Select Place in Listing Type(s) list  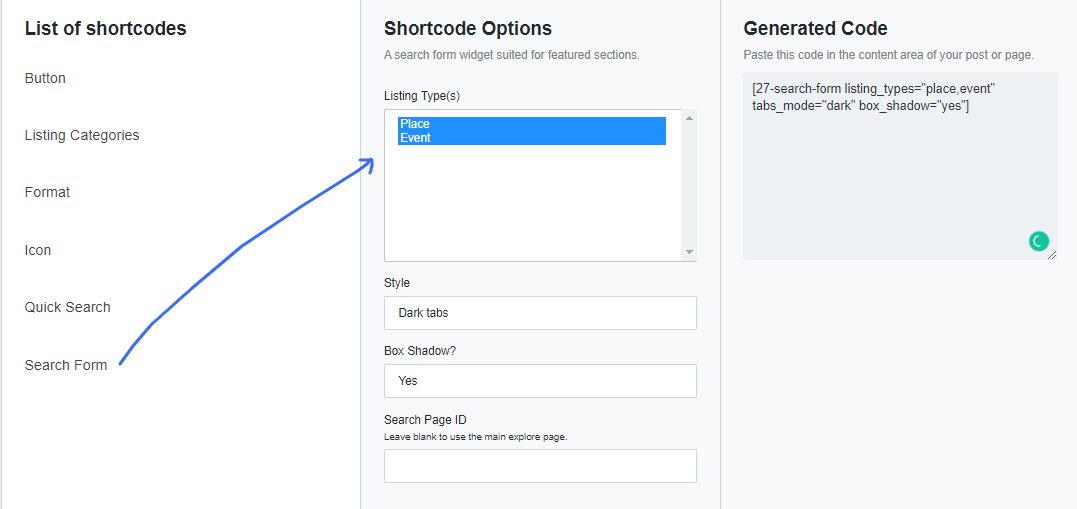point(532,124)
